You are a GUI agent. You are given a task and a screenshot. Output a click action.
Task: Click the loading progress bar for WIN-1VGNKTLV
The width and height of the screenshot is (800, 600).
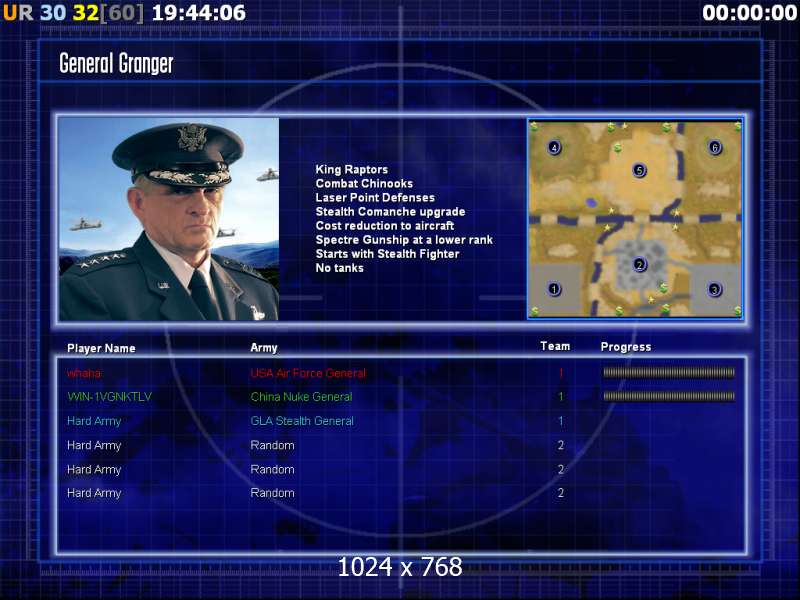669,396
